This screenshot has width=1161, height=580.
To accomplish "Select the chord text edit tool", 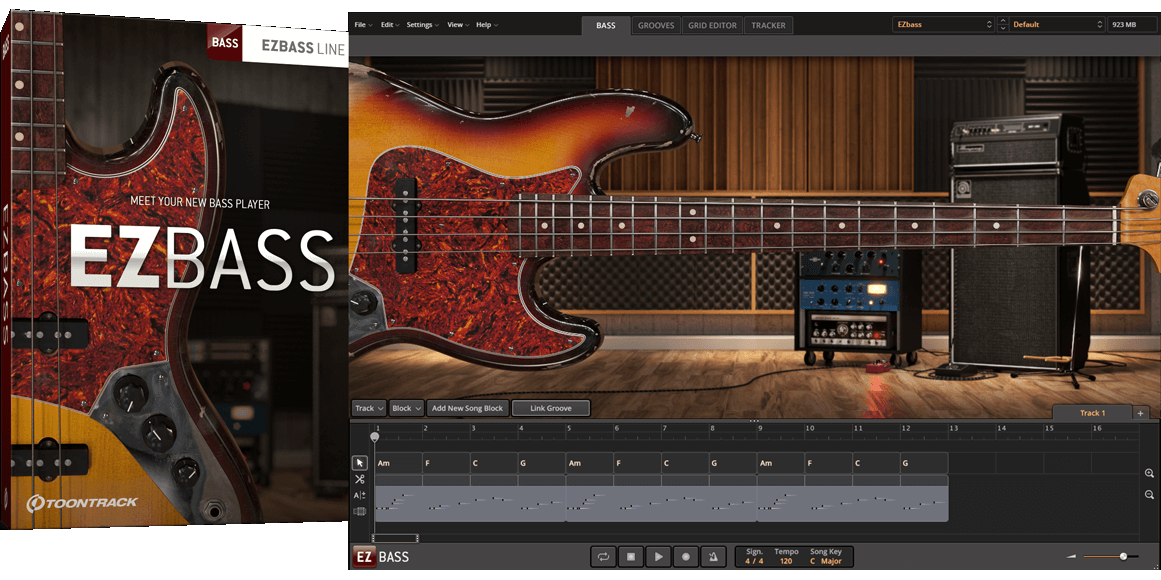I will [x=360, y=496].
